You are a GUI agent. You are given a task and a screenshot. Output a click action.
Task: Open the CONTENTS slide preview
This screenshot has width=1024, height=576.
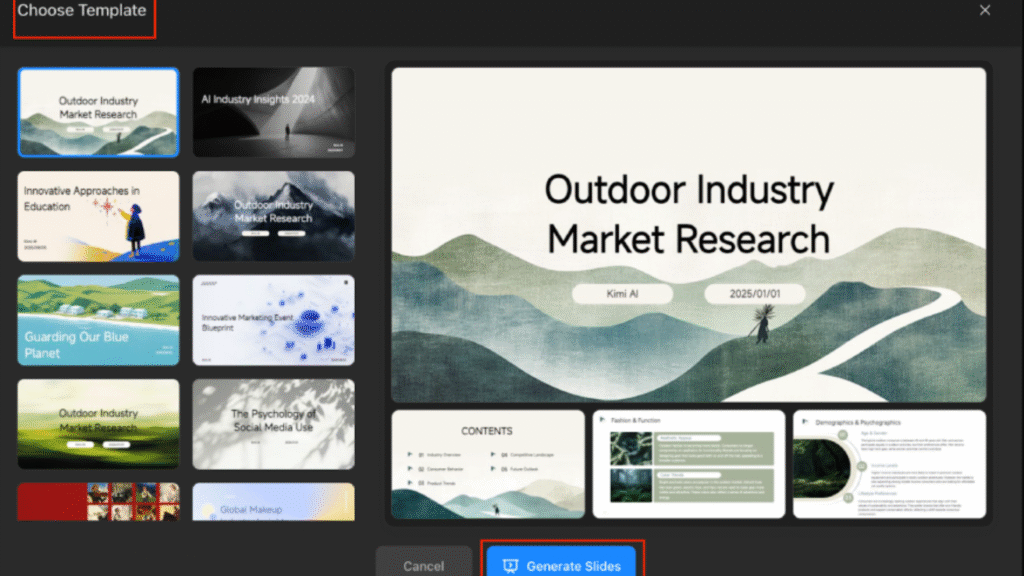pyautogui.click(x=487, y=464)
